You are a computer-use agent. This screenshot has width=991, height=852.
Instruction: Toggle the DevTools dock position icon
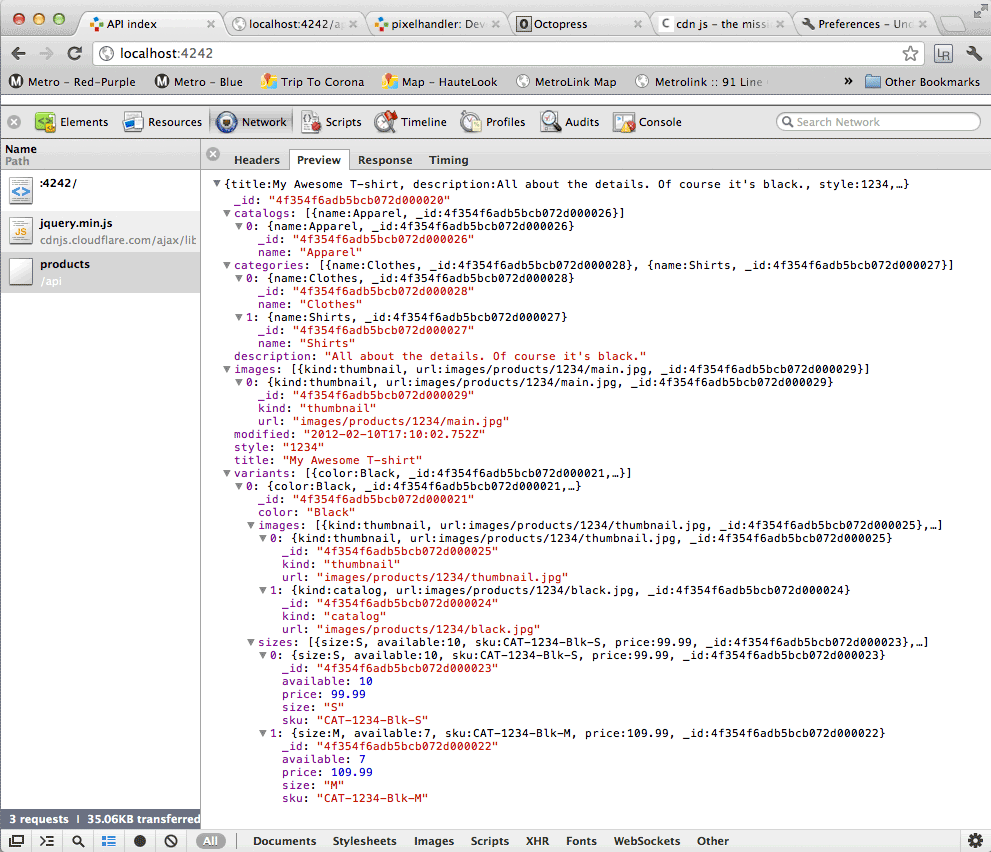pyautogui.click(x=15, y=841)
